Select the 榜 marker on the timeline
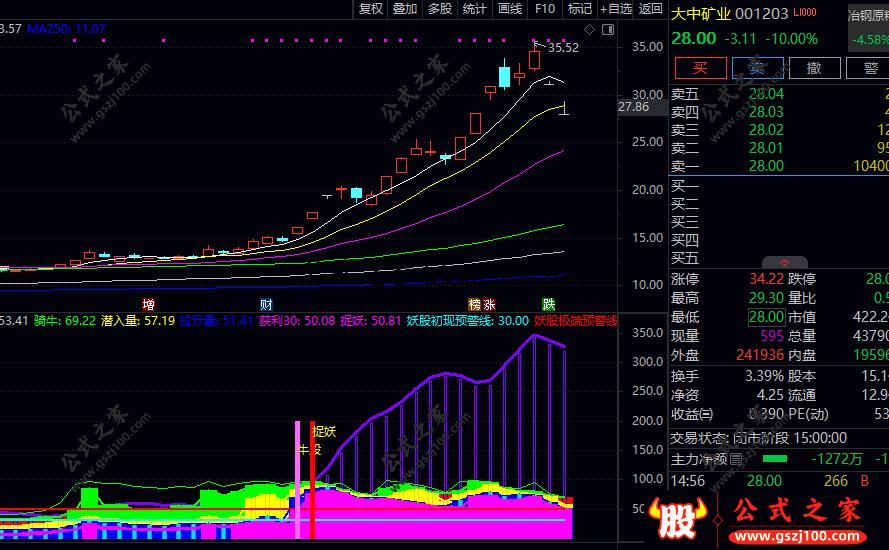This screenshot has height=550, width=889. click(x=475, y=304)
